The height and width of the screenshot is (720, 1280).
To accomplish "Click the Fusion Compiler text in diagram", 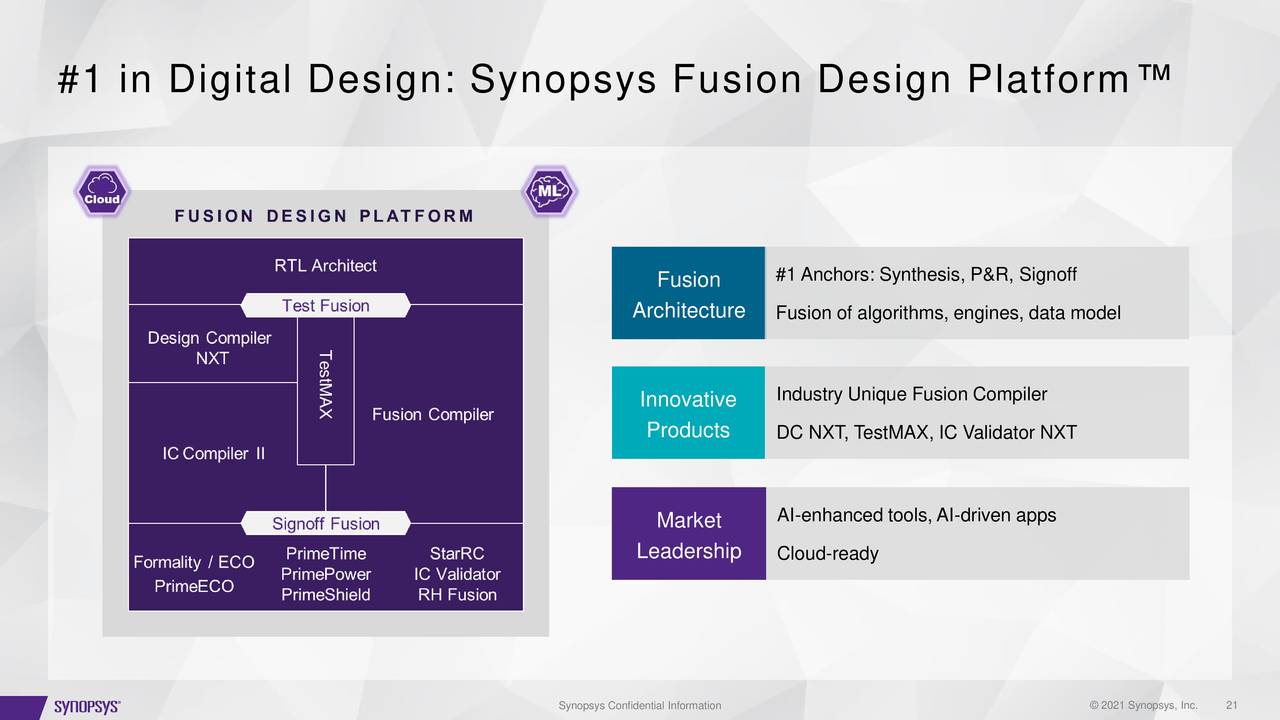I will pyautogui.click(x=432, y=414).
